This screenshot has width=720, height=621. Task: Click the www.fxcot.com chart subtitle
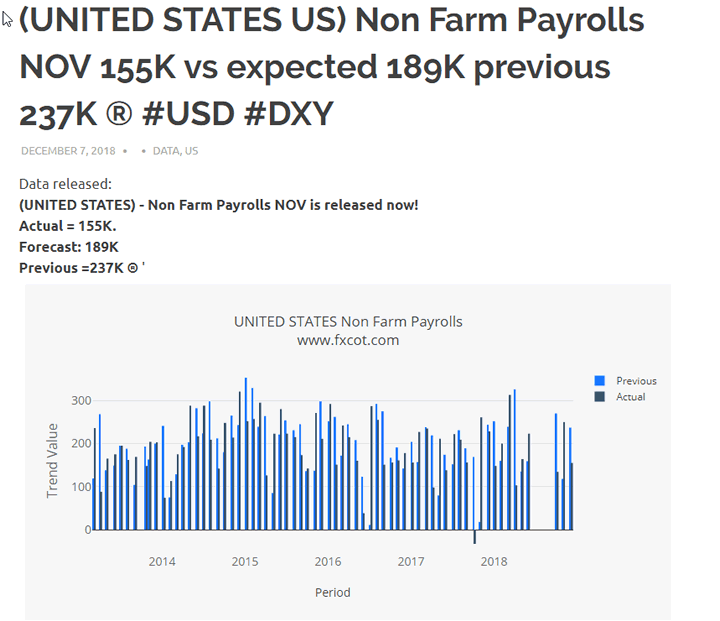pos(348,340)
